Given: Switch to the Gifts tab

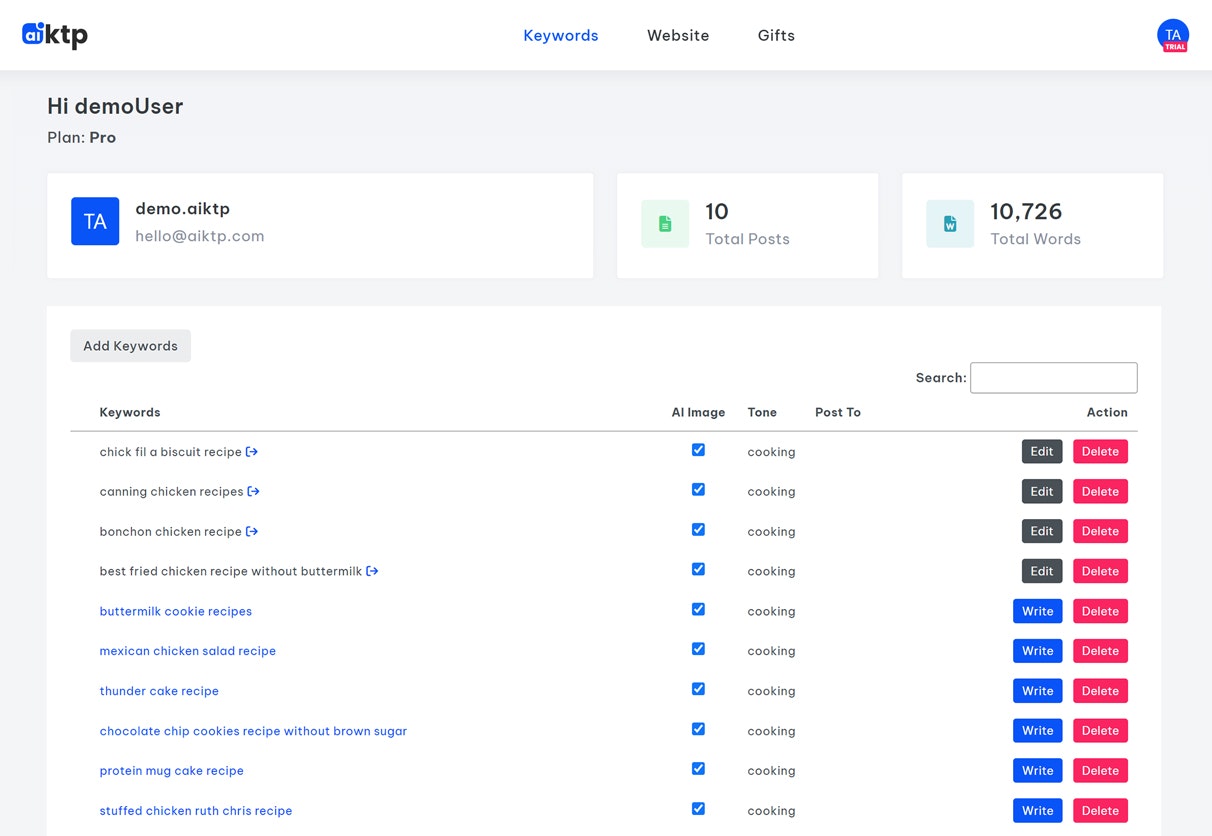Looking at the screenshot, I should (776, 36).
